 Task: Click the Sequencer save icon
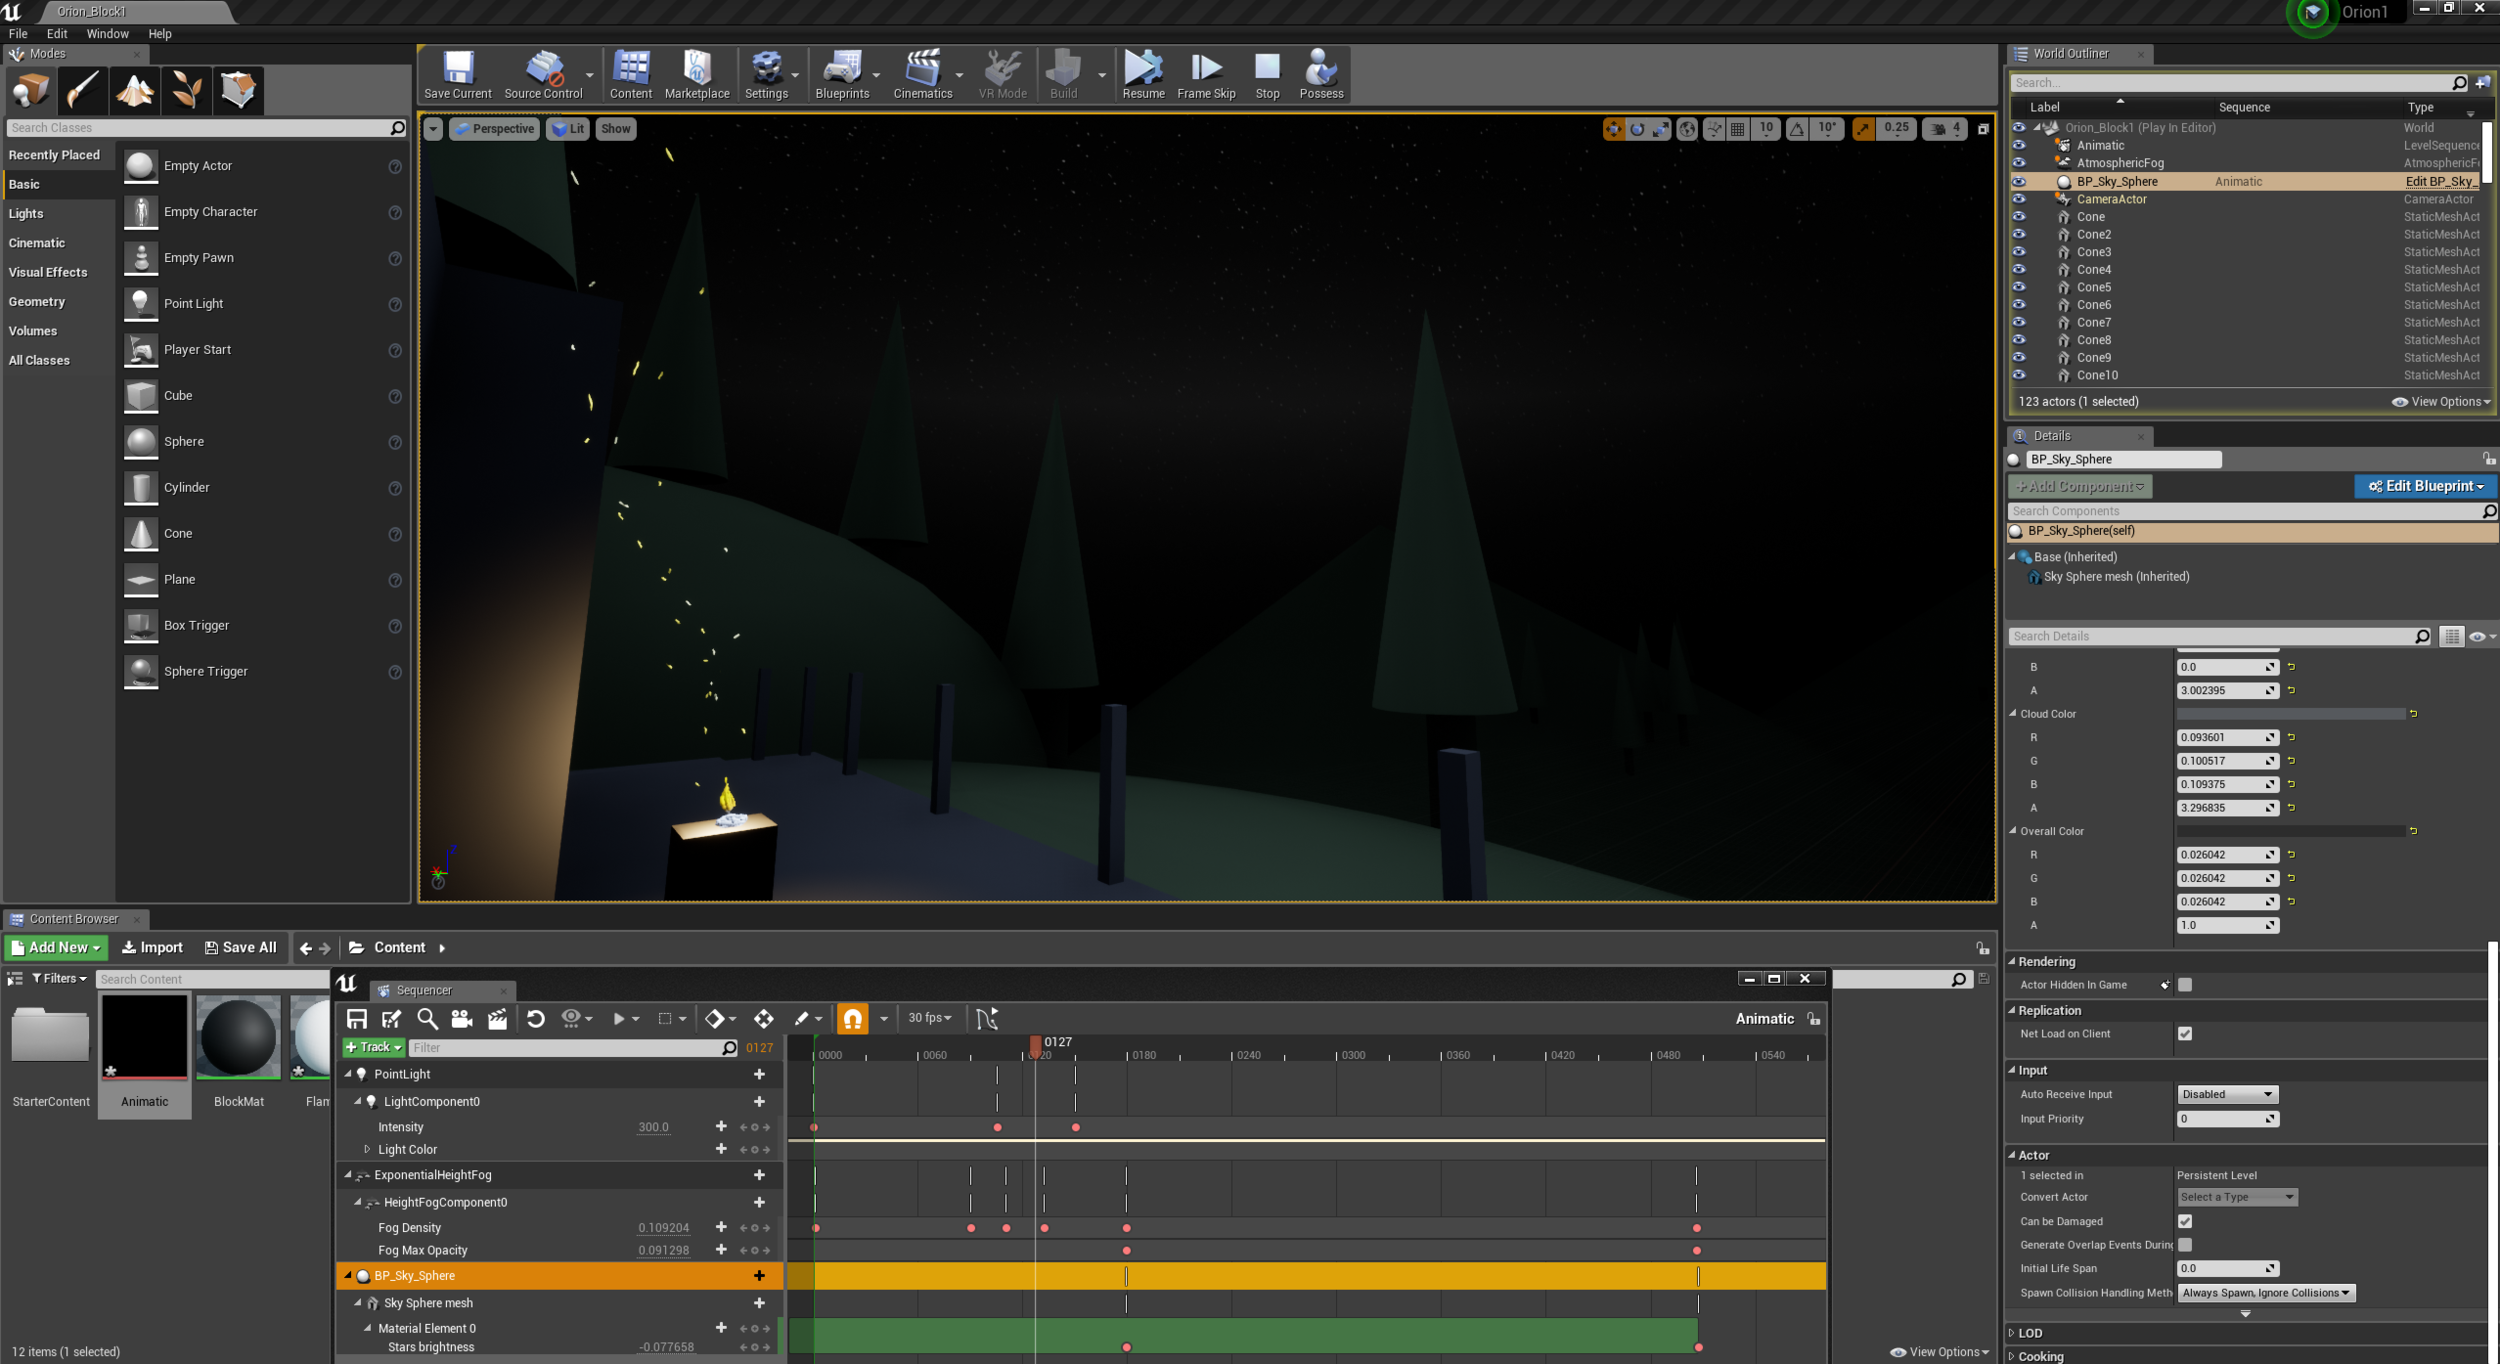(356, 1018)
